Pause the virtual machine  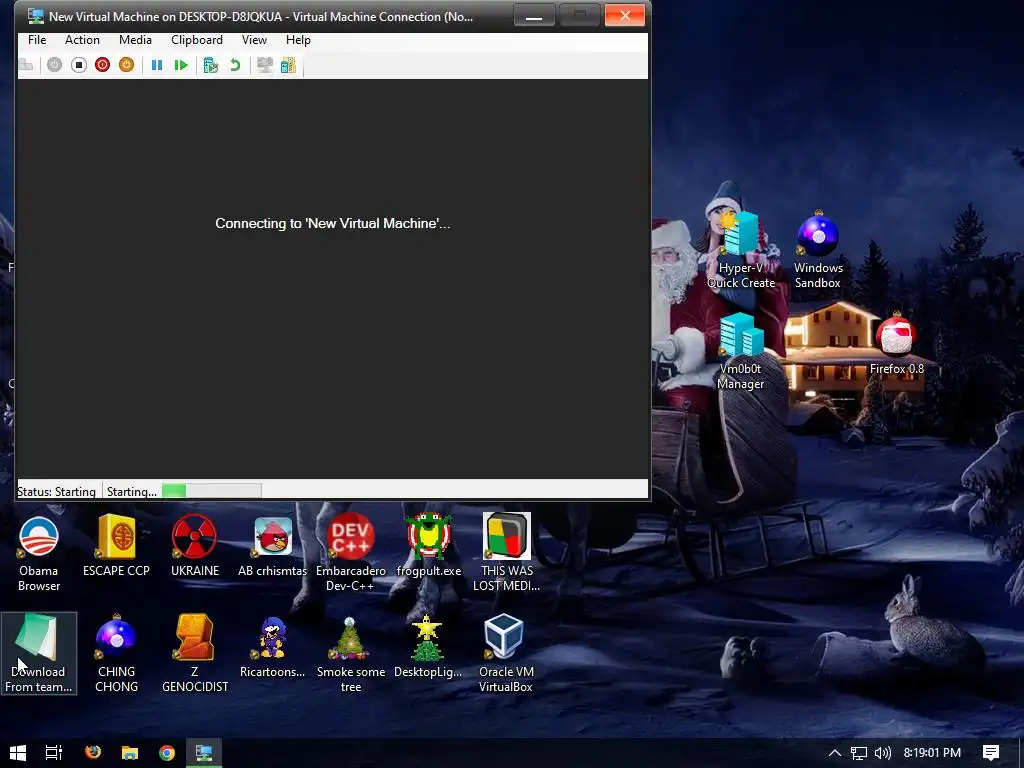tap(157, 65)
